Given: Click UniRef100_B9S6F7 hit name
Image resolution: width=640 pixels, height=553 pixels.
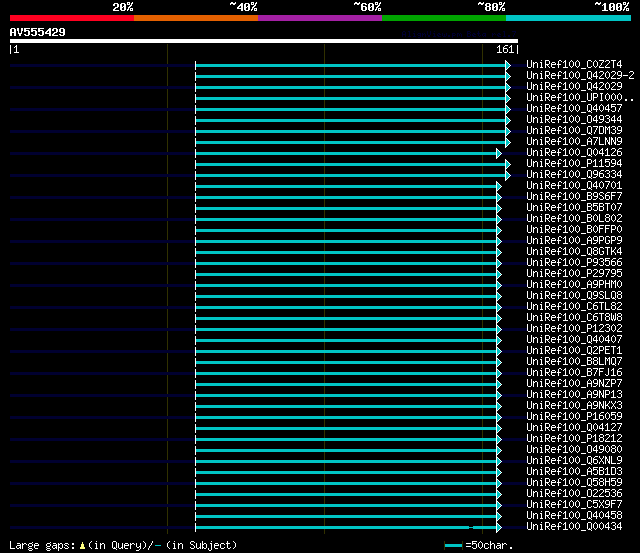Looking at the screenshot, I should pyautogui.click(x=574, y=197).
